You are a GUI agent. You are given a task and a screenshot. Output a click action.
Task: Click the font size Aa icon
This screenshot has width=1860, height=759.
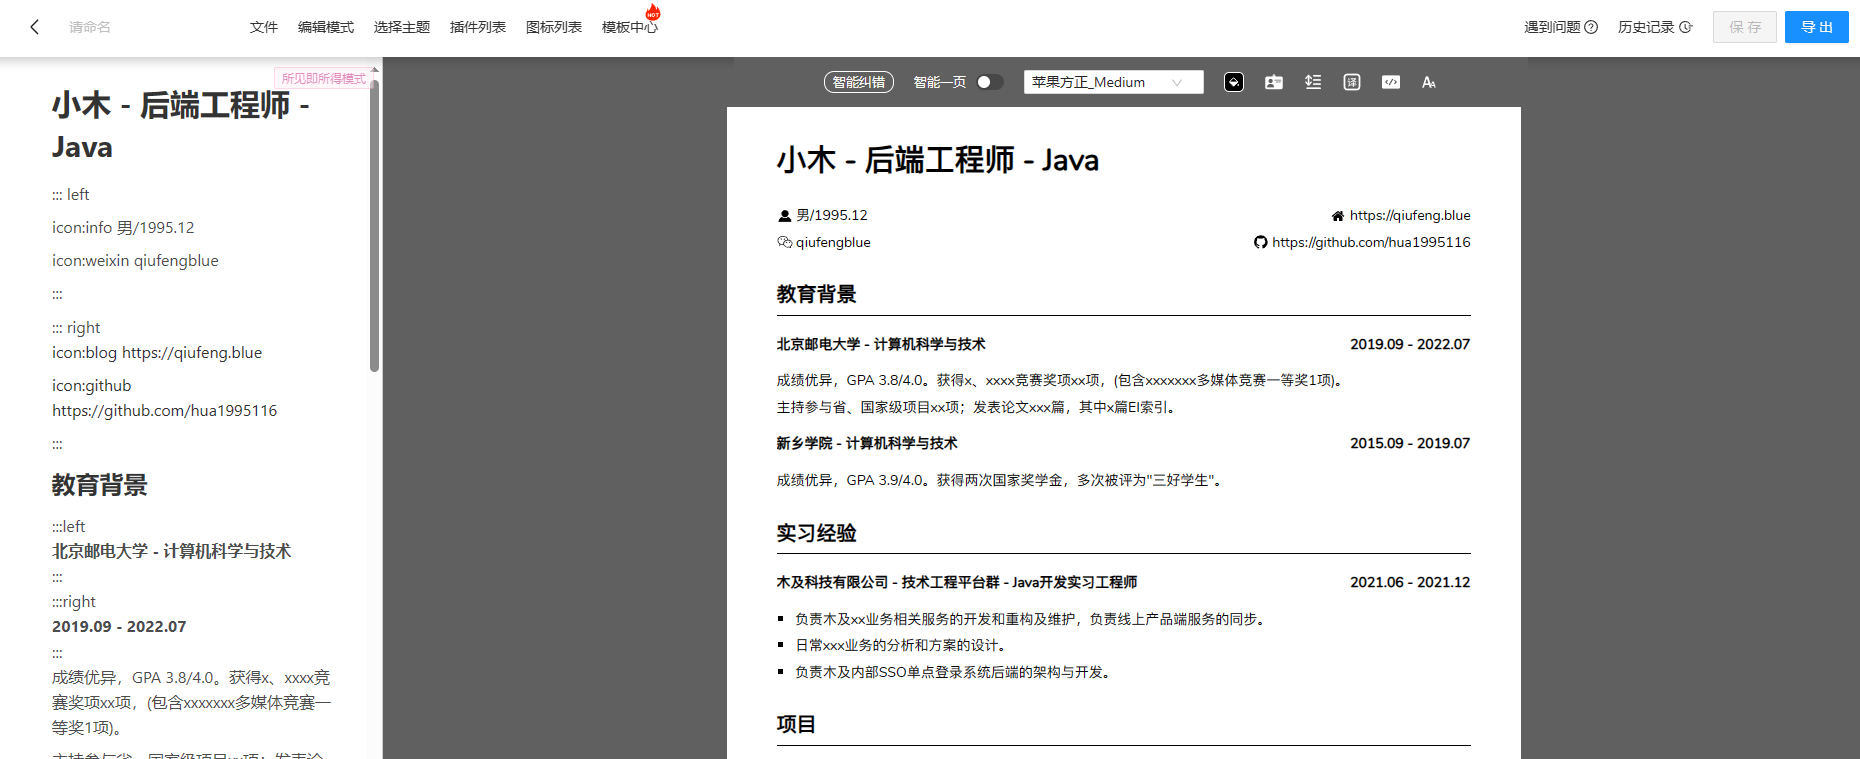point(1429,82)
